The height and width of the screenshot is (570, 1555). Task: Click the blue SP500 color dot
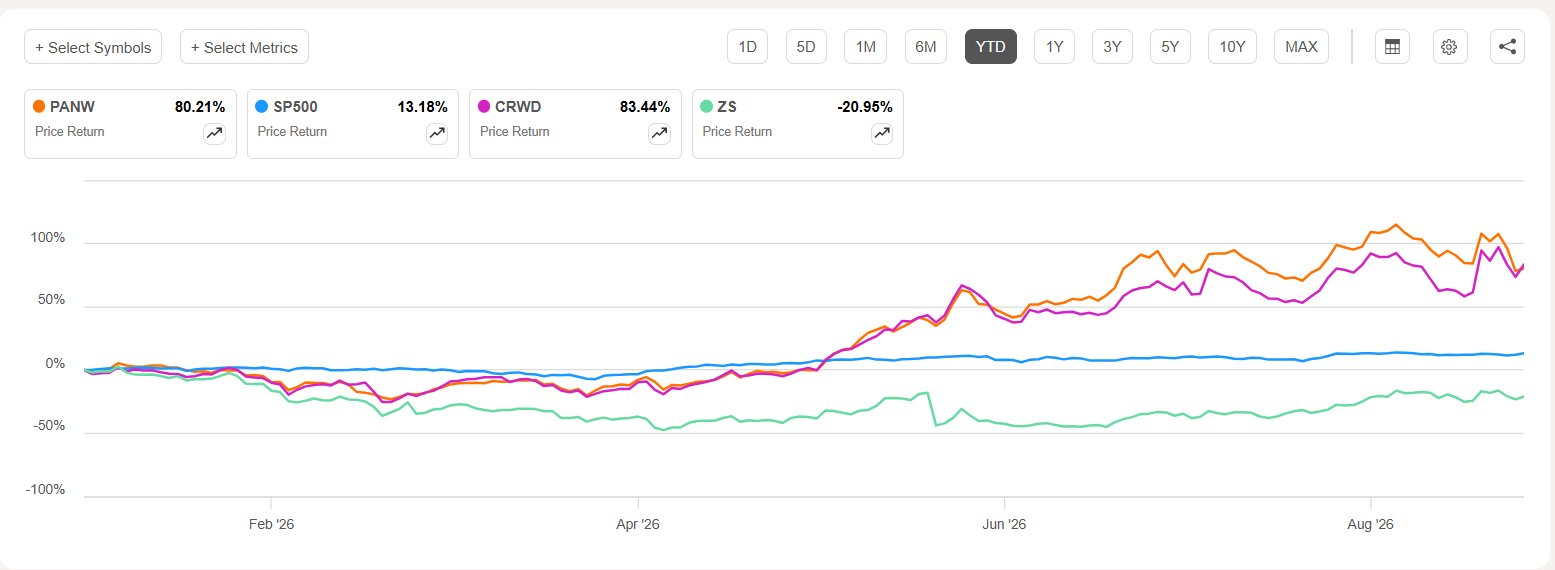[x=262, y=106]
